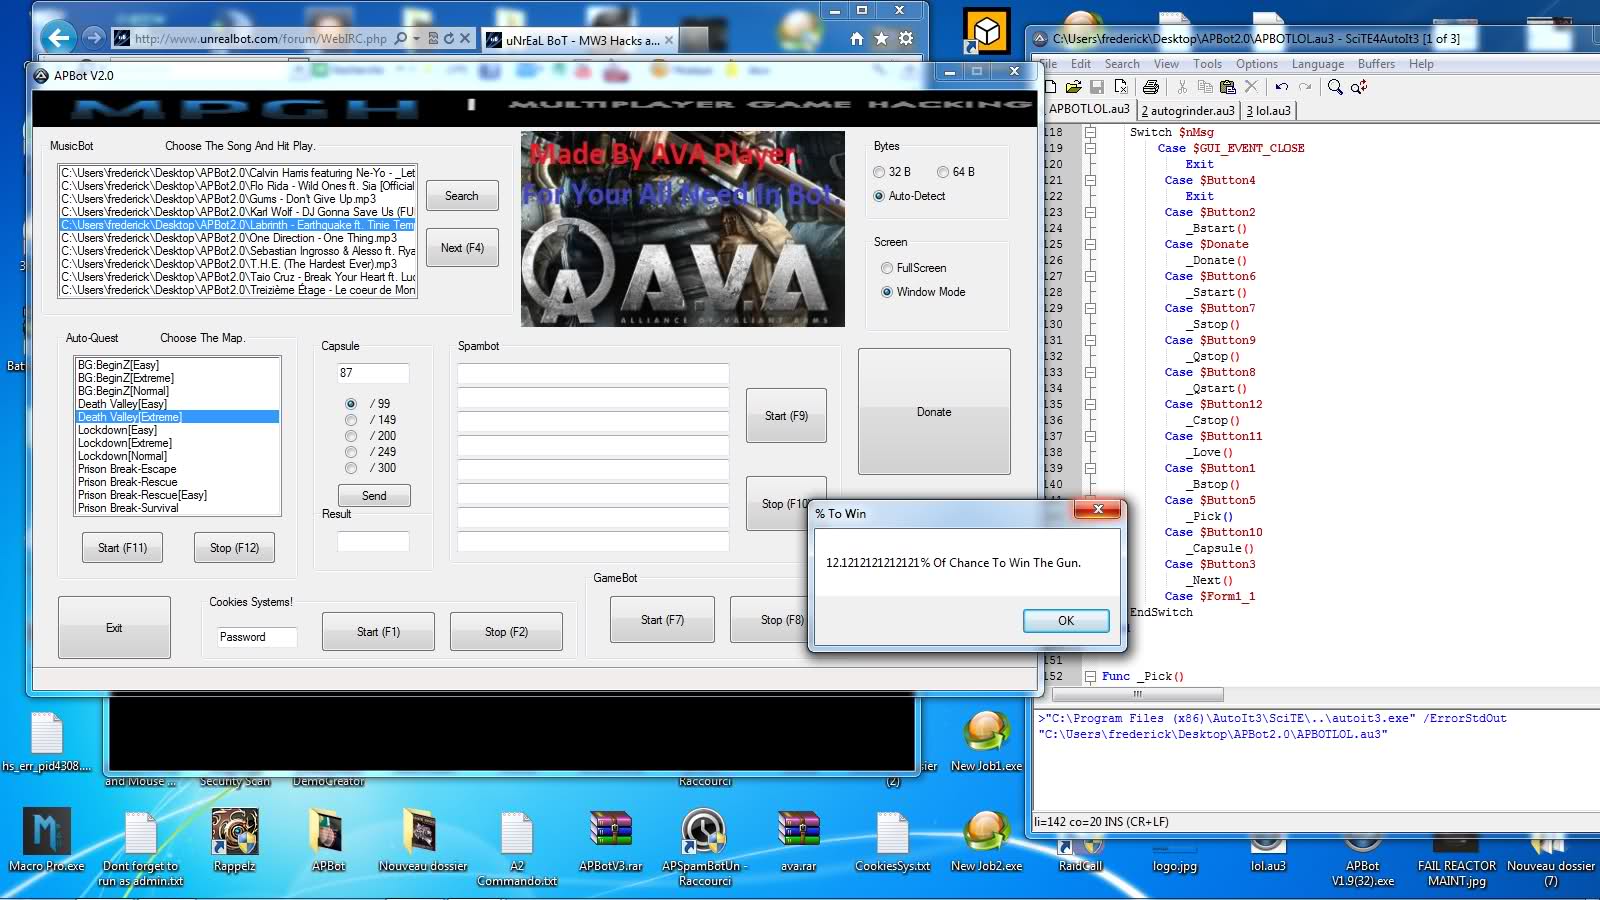
Task: Click the Paste icon in SciTE
Action: coord(1228,87)
